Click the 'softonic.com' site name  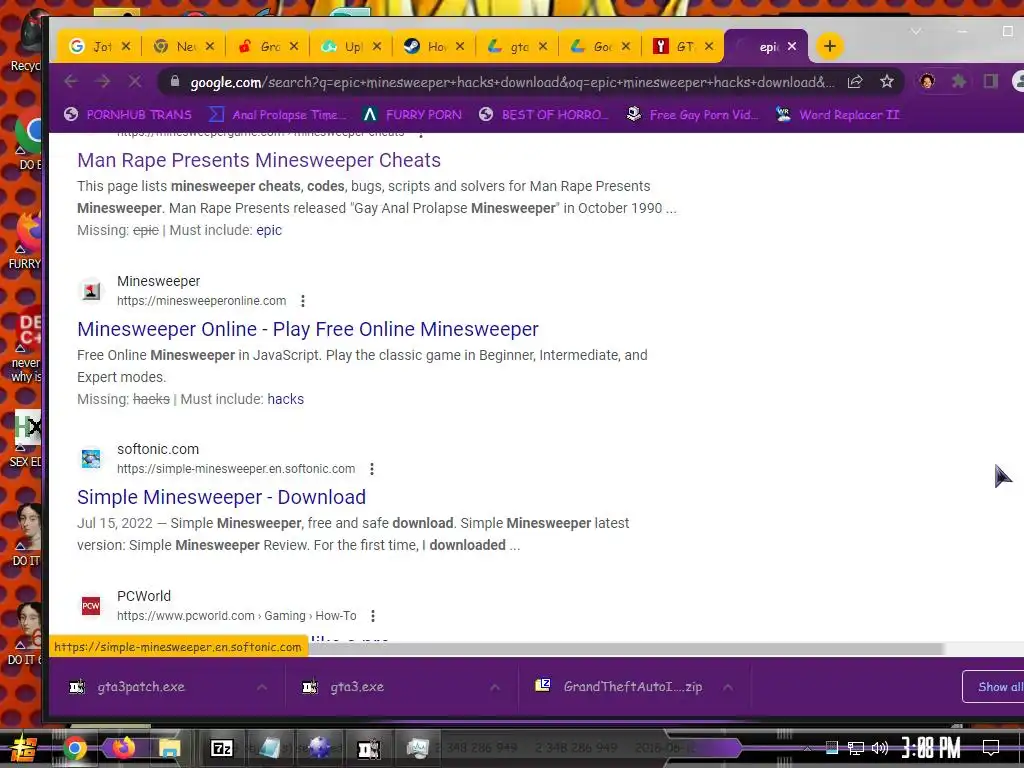coord(158,449)
